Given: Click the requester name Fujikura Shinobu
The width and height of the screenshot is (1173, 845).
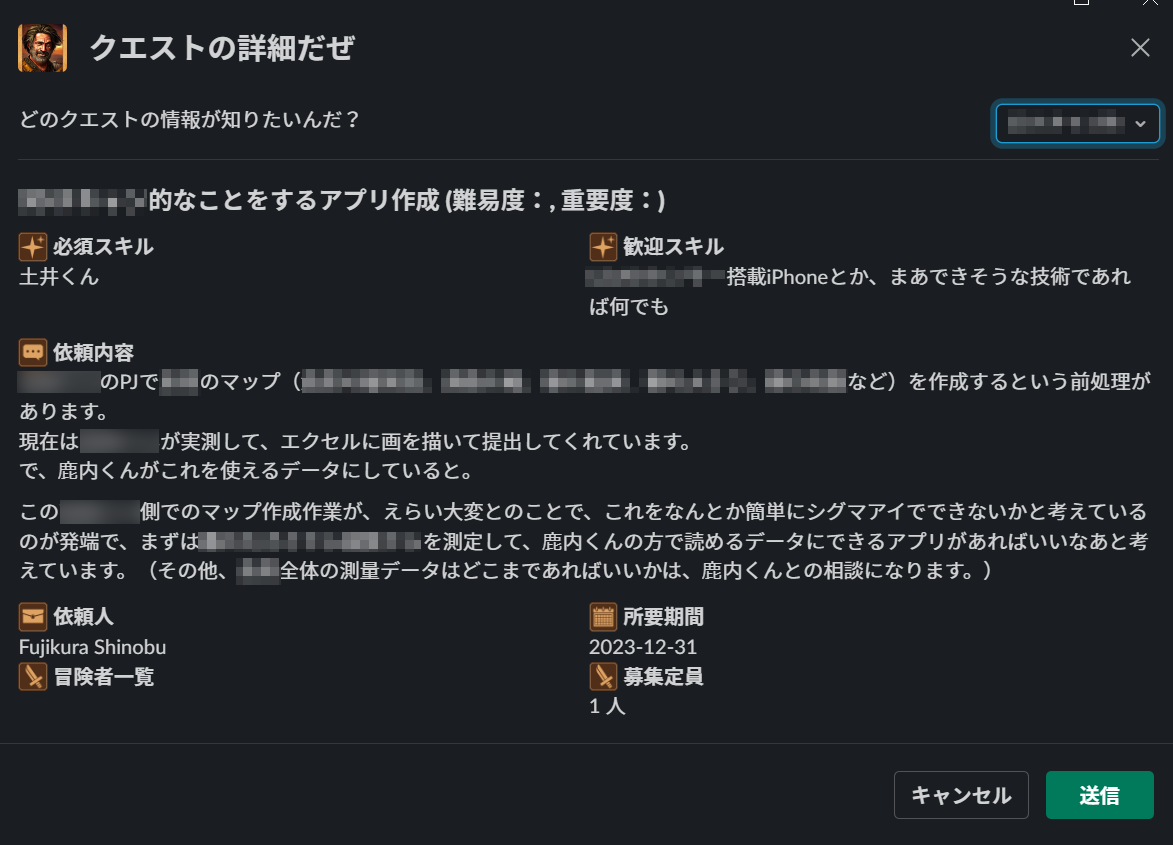Looking at the screenshot, I should (x=92, y=647).
